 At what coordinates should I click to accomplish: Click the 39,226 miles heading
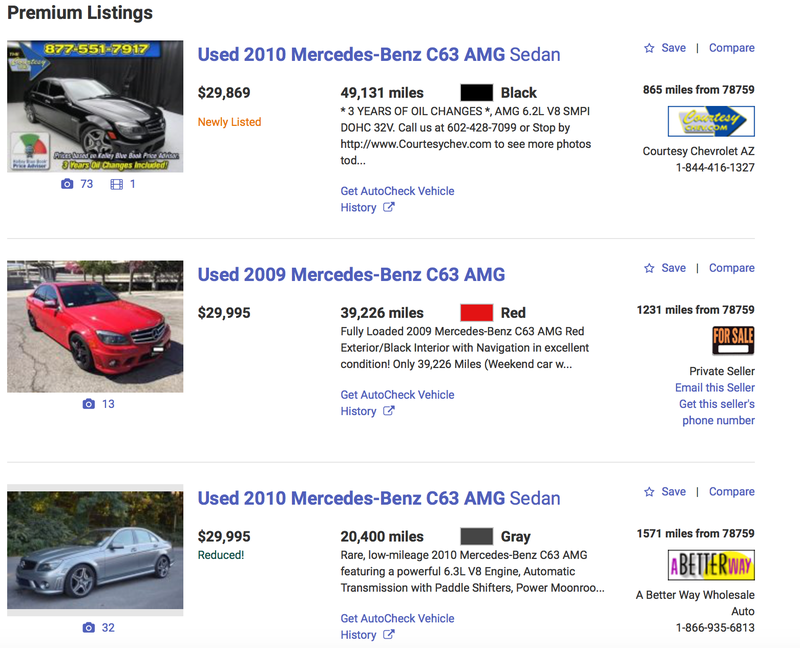coord(382,313)
